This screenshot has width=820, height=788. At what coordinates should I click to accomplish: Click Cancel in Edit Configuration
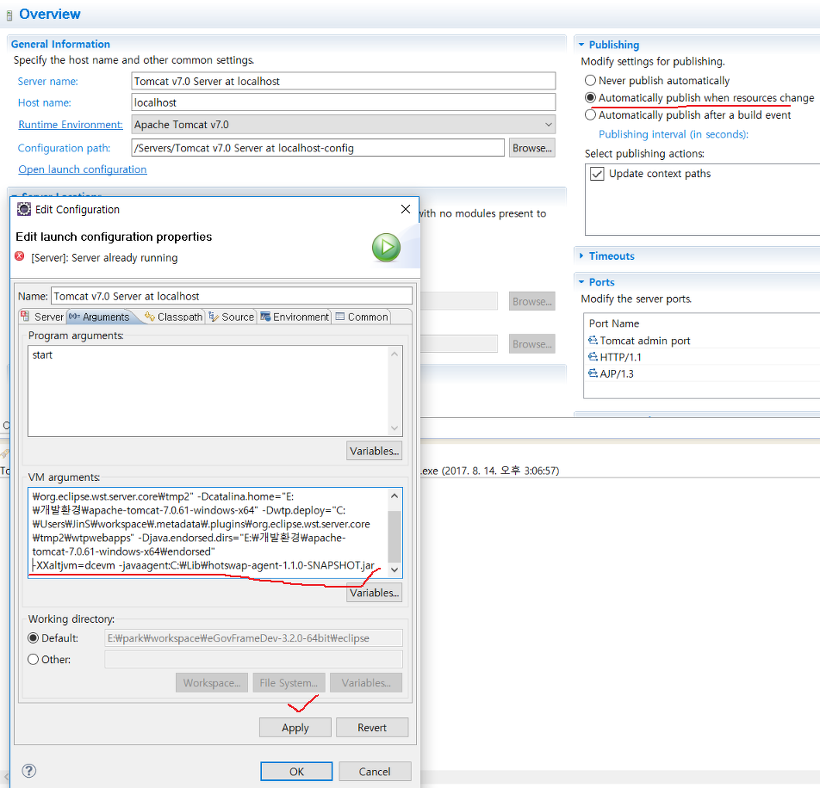[x=375, y=771]
